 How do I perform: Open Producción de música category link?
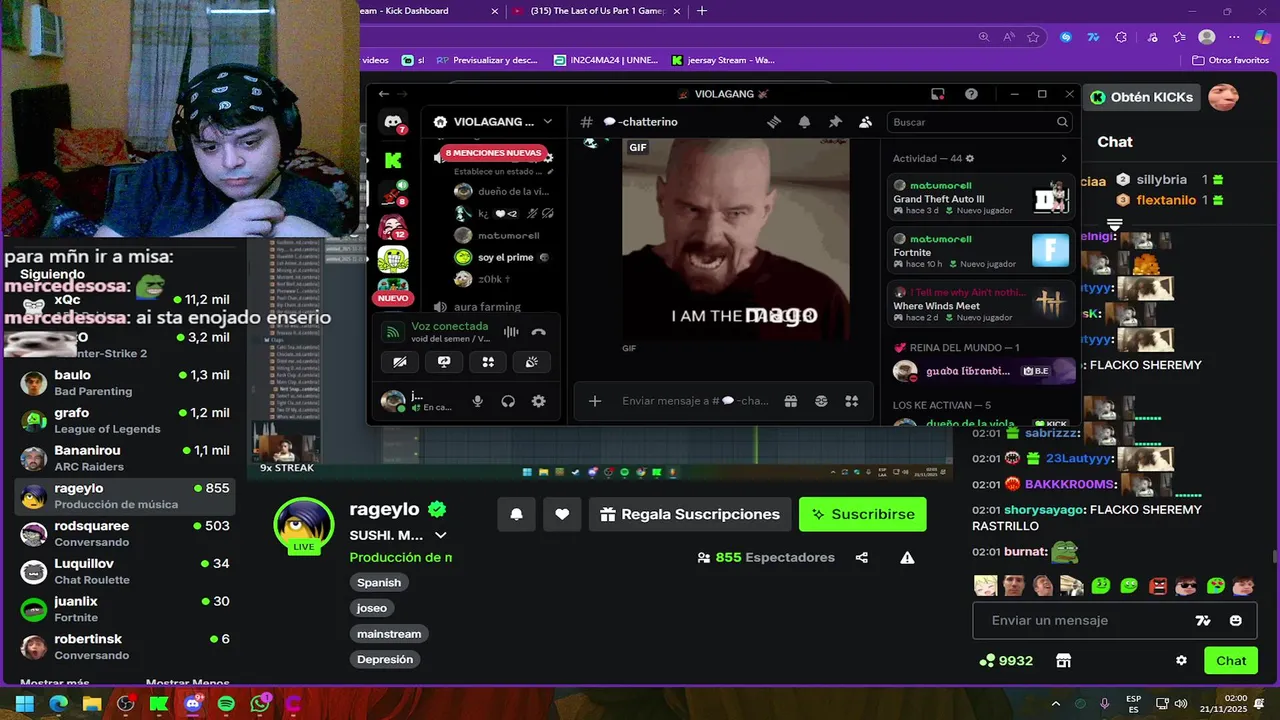[x=401, y=557]
